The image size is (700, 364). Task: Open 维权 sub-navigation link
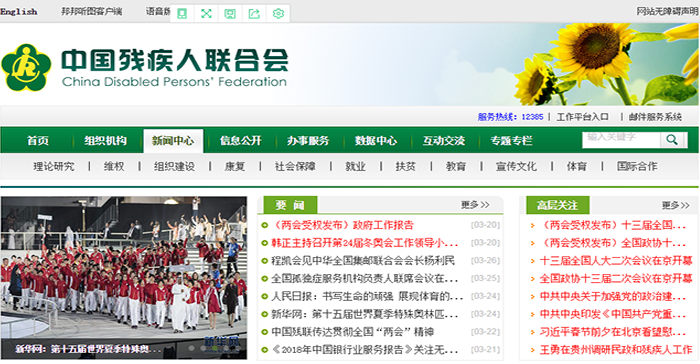pos(114,167)
